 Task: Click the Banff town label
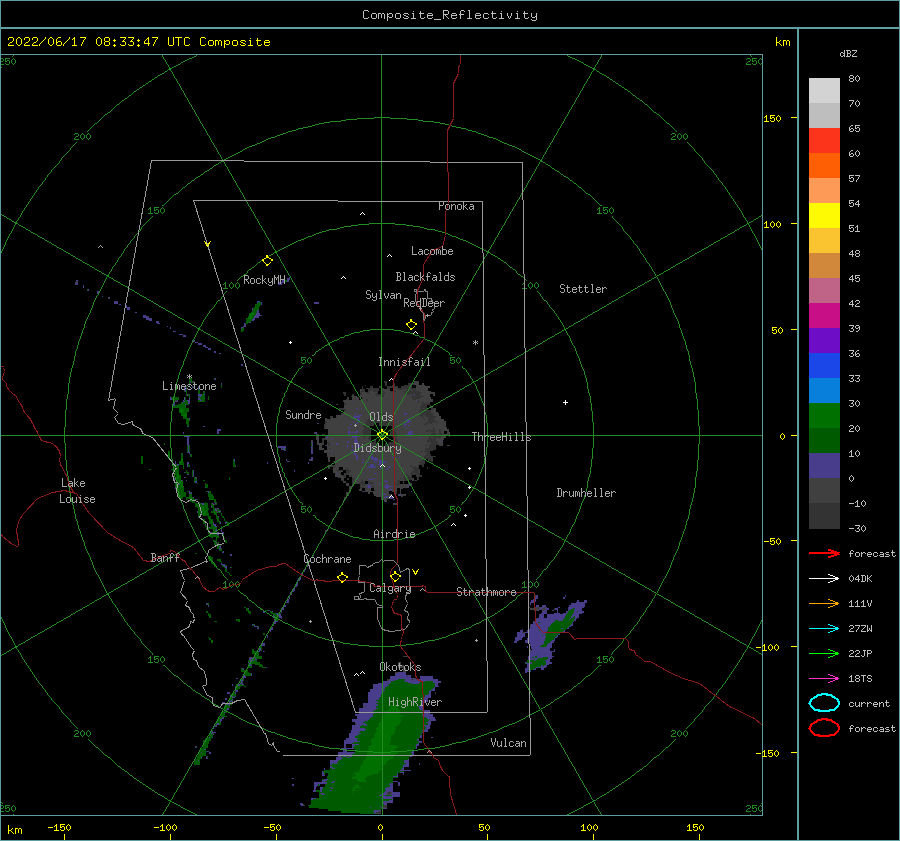point(165,557)
